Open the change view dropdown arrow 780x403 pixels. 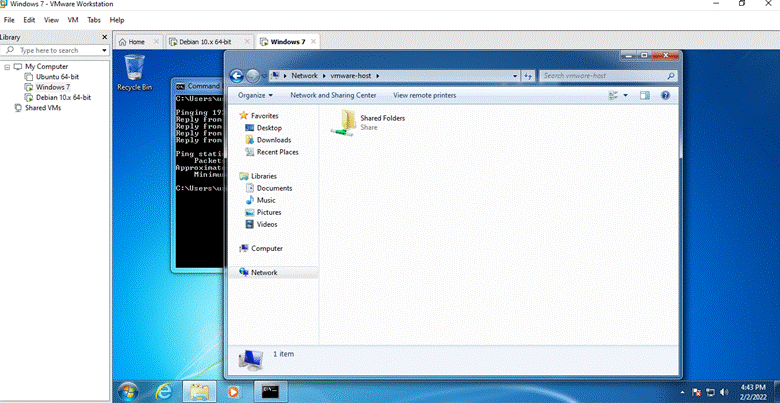coord(626,96)
